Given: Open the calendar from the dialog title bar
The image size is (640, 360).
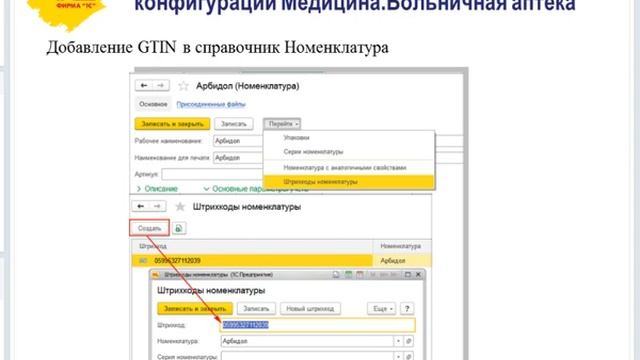Looking at the screenshot, I should (x=360, y=275).
